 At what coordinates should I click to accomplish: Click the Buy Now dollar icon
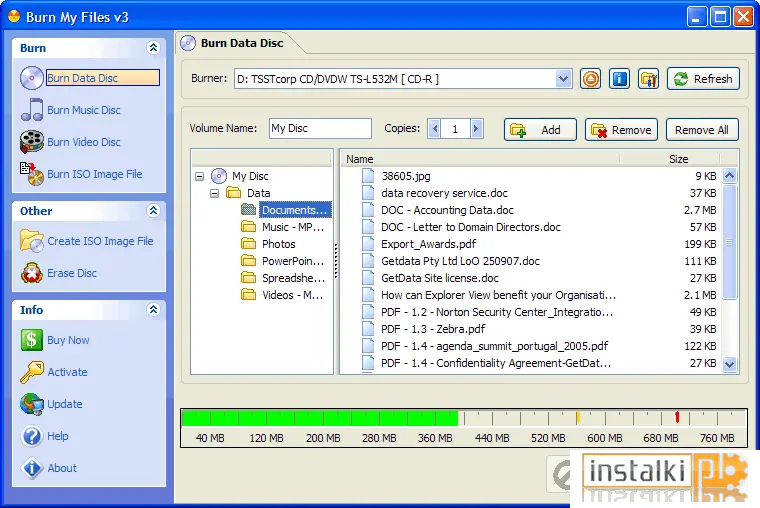point(32,340)
